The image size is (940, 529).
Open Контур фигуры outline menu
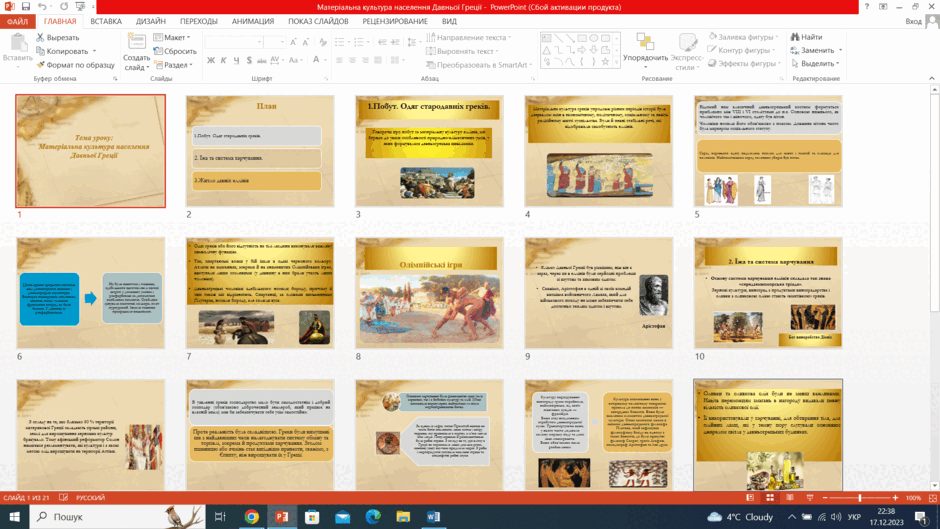[x=742, y=50]
